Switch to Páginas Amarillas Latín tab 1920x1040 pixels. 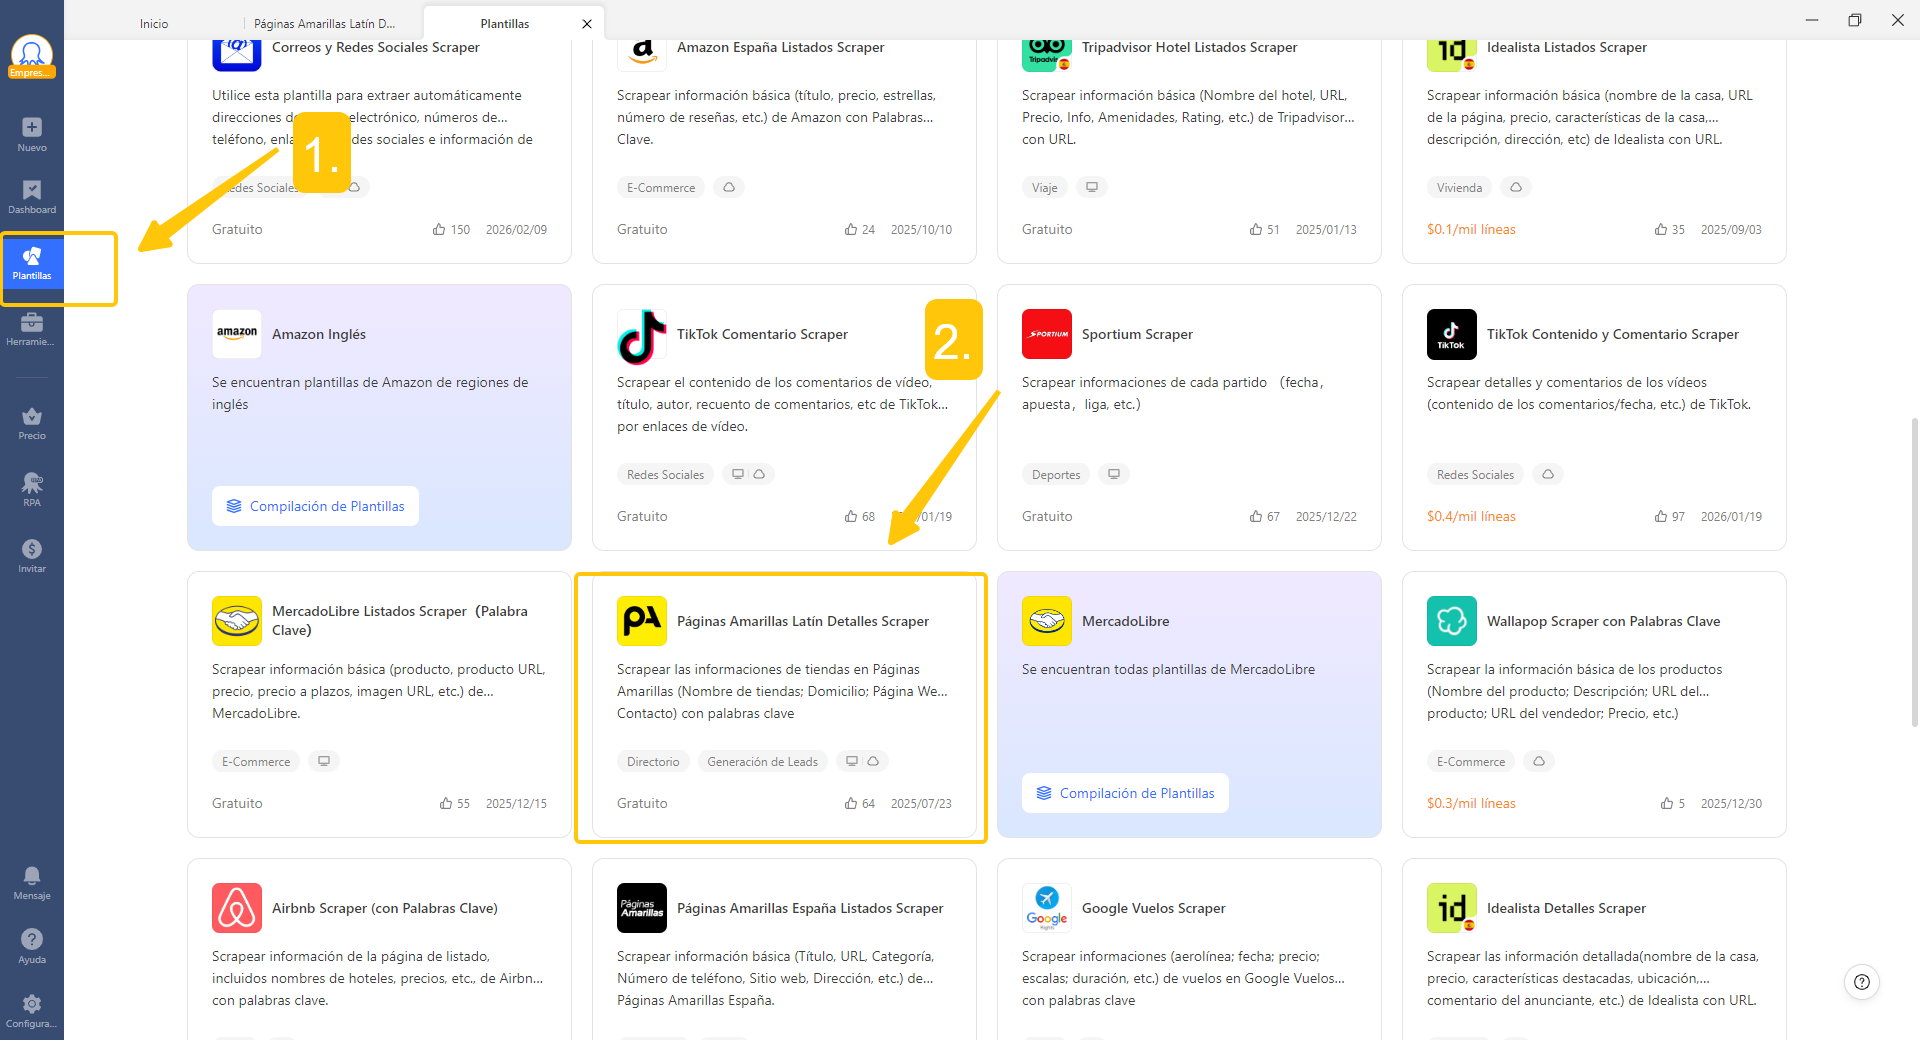coord(324,23)
